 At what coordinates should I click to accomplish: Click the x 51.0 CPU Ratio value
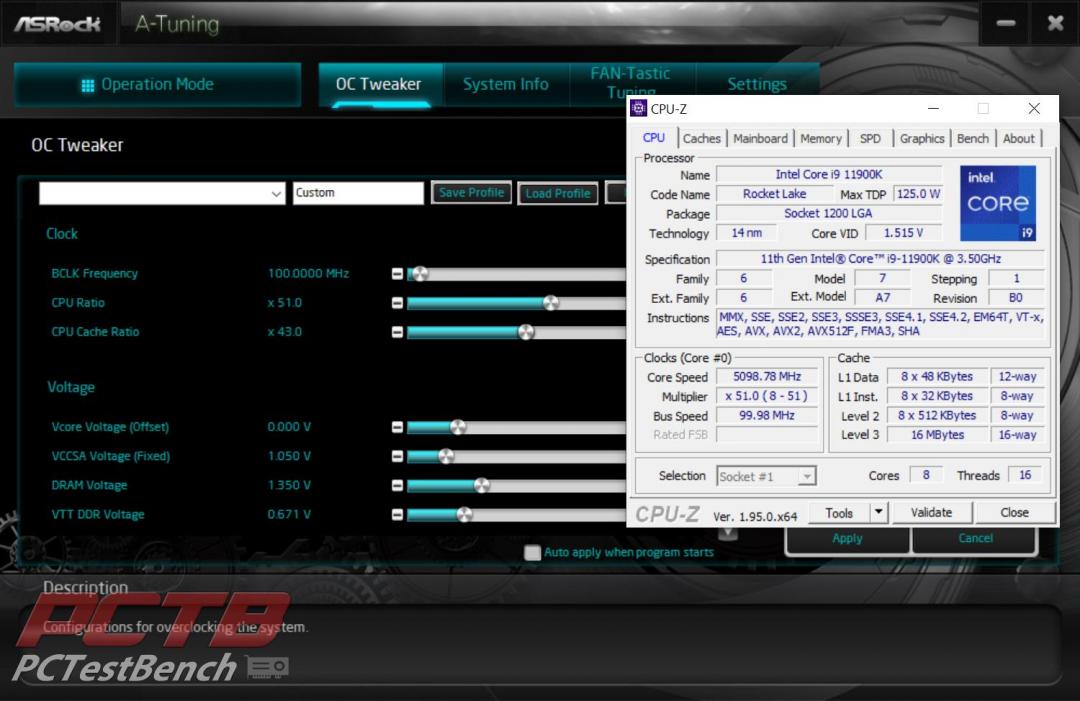coord(284,303)
